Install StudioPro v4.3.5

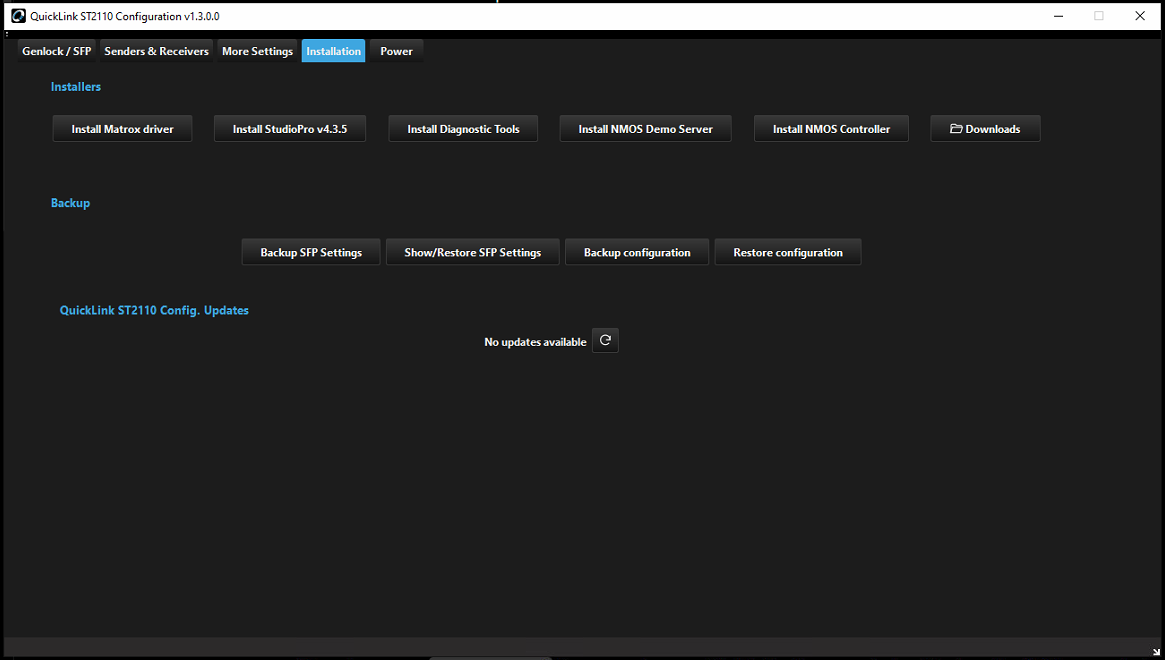click(x=290, y=129)
